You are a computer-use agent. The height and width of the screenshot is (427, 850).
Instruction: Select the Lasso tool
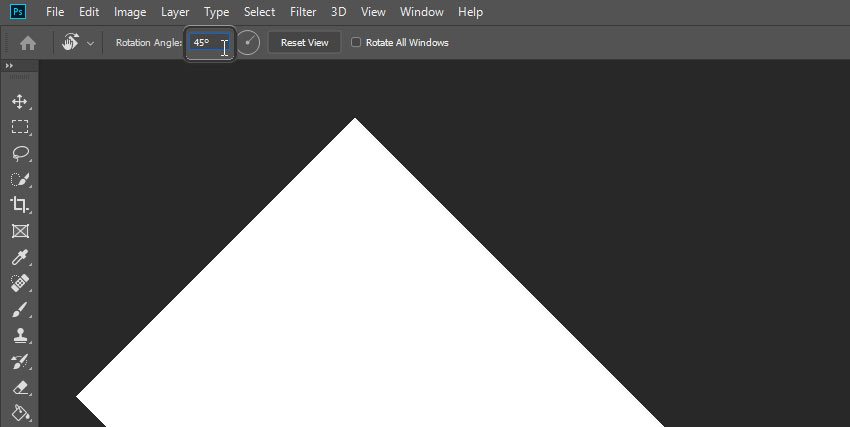coord(20,153)
